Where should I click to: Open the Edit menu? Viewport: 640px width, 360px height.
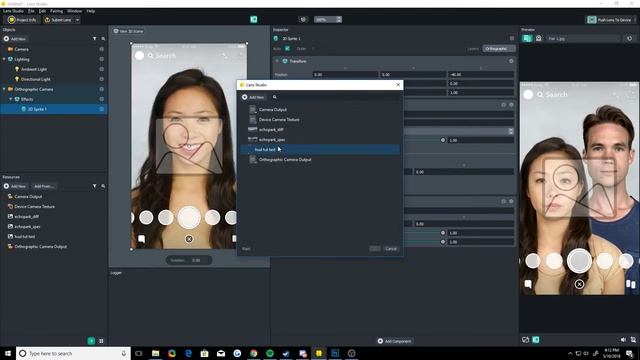42,11
